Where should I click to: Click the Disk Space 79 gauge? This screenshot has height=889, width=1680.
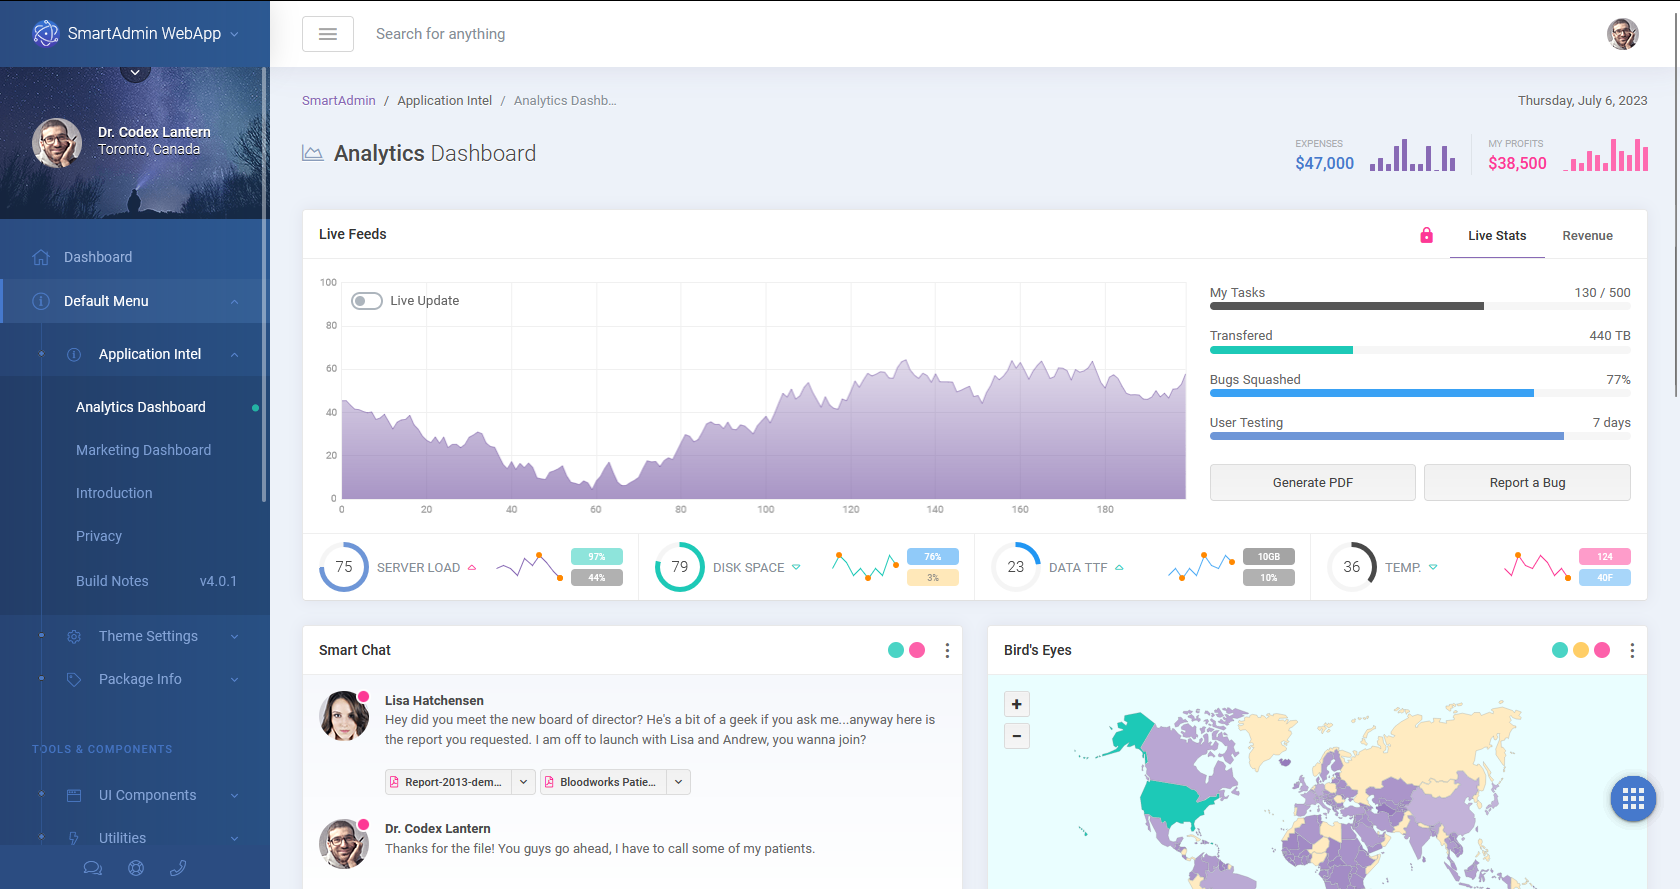(680, 567)
